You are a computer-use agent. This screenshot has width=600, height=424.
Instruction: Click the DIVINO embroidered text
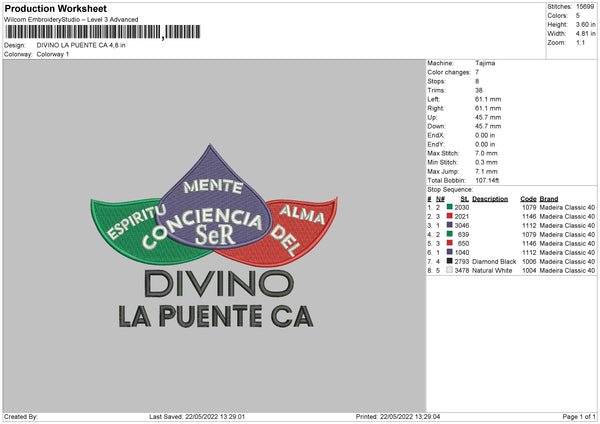(x=219, y=284)
